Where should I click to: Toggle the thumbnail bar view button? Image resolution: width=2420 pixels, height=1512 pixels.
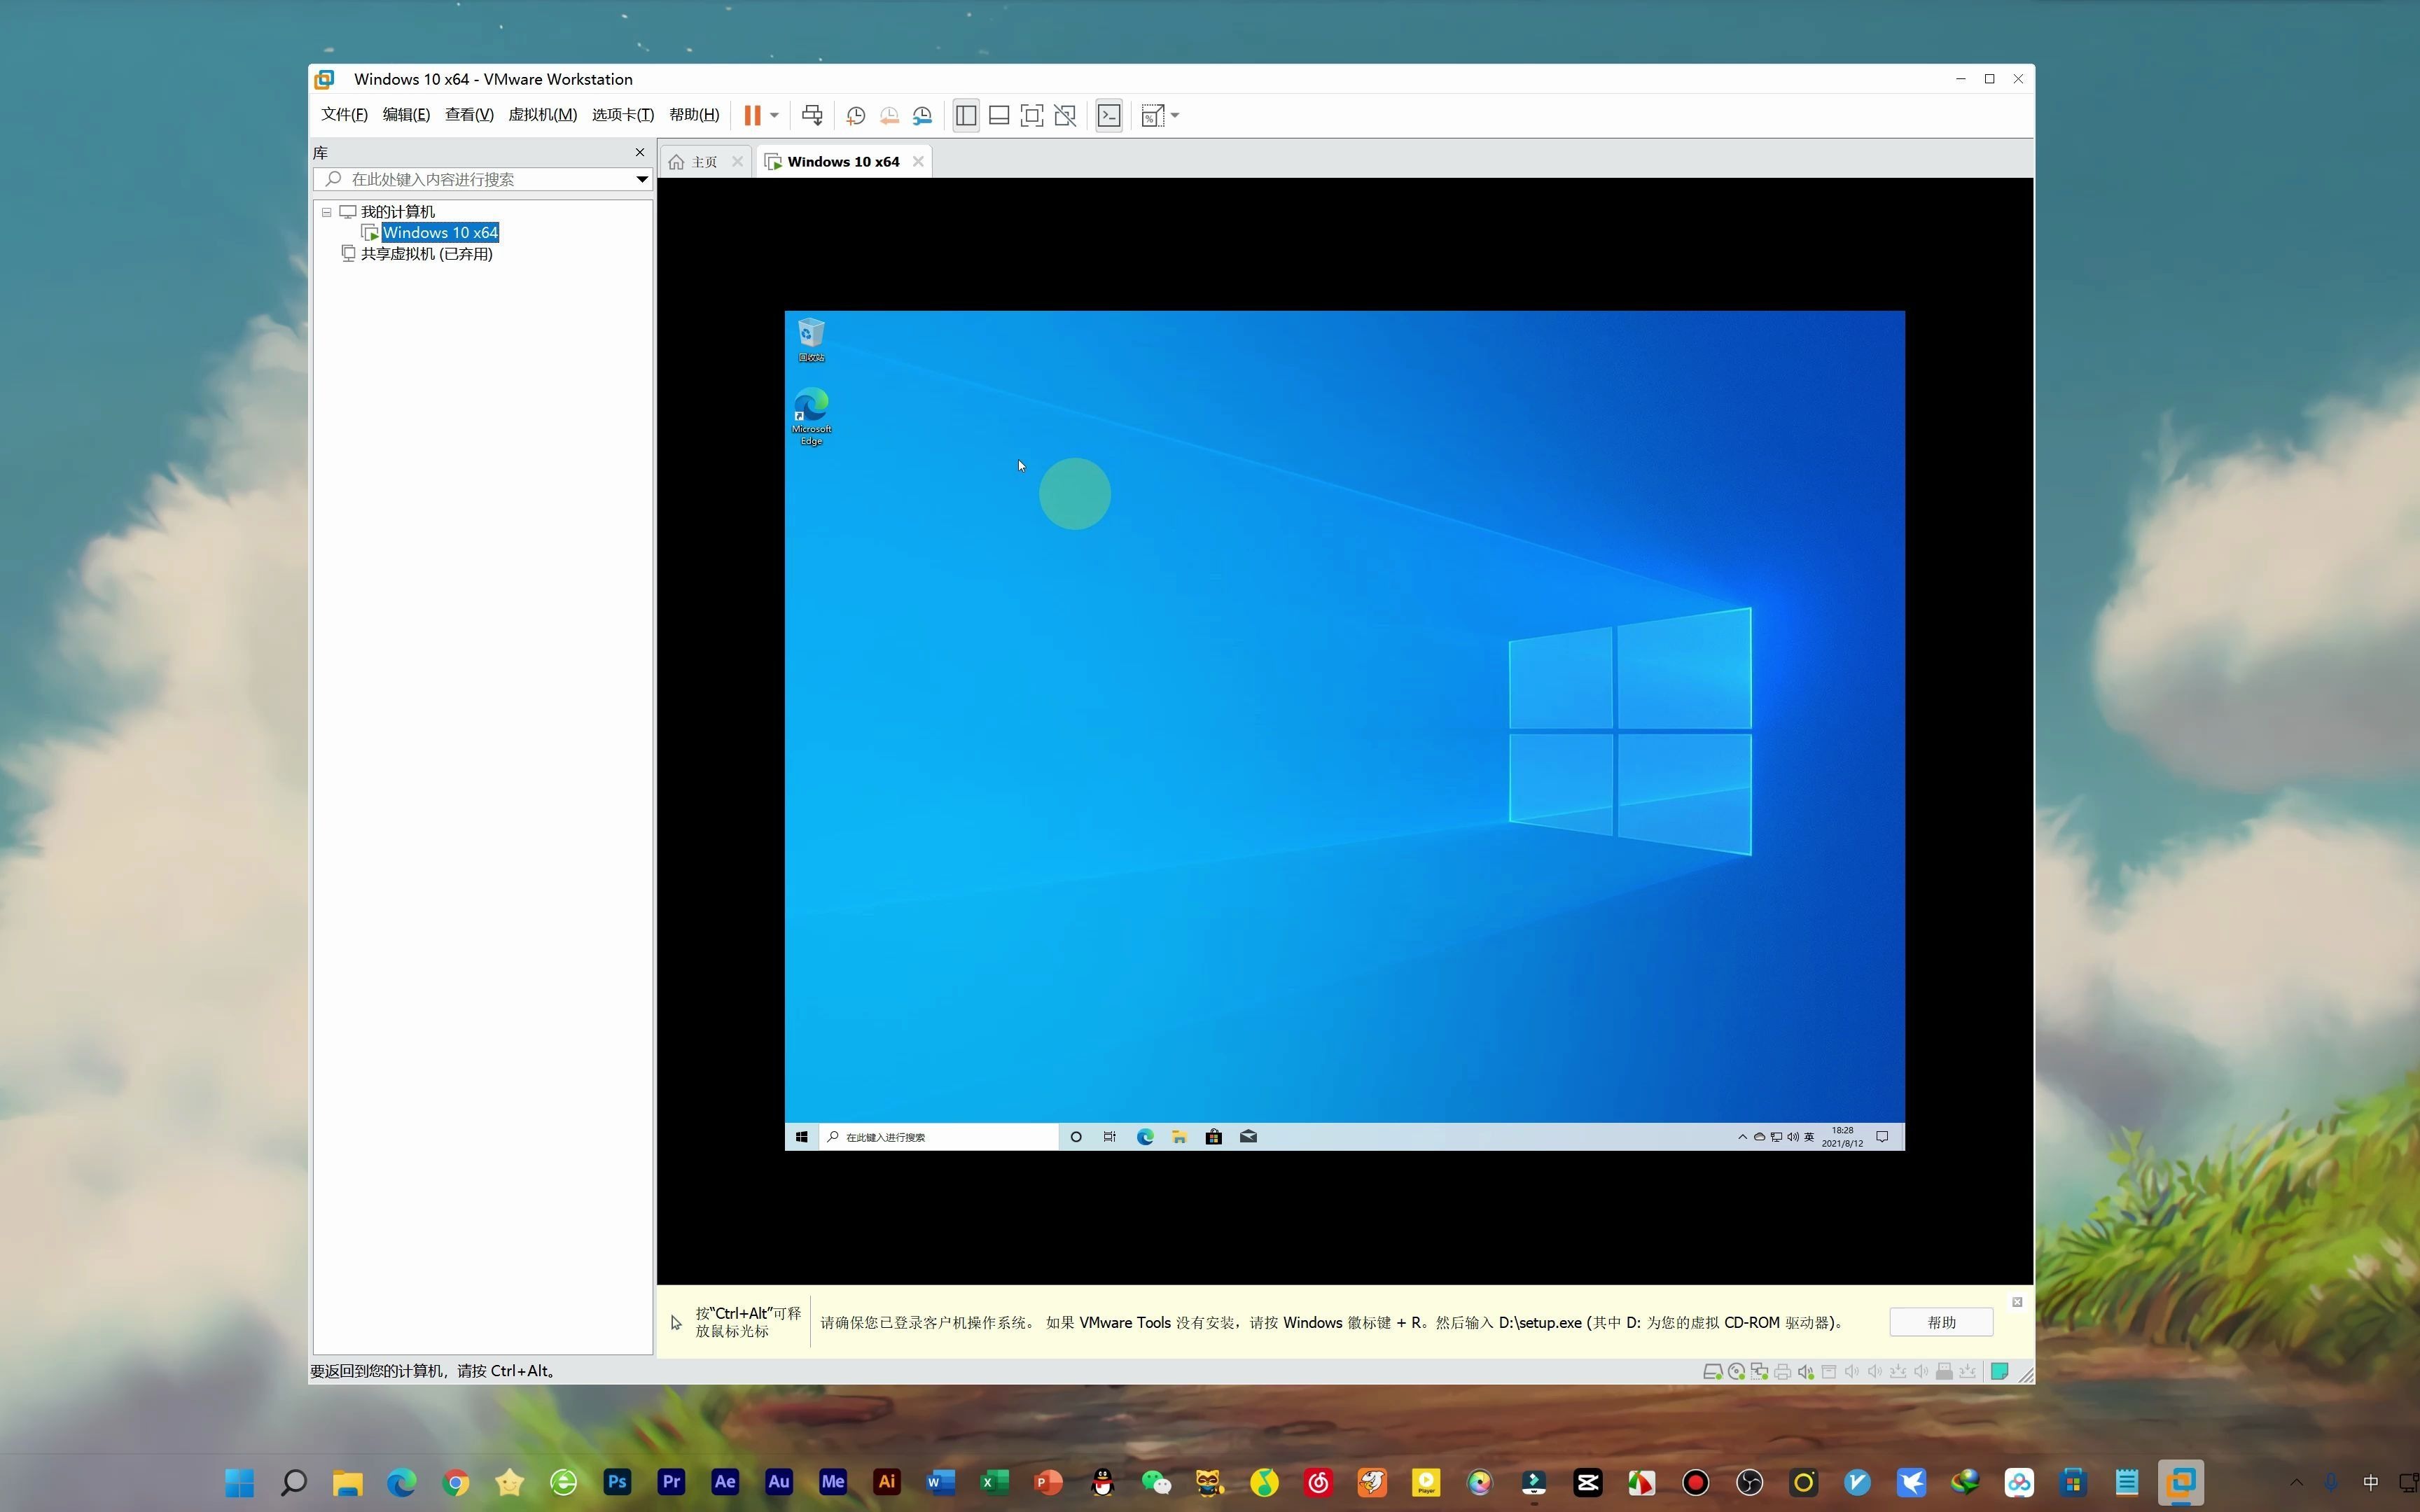pyautogui.click(x=999, y=116)
